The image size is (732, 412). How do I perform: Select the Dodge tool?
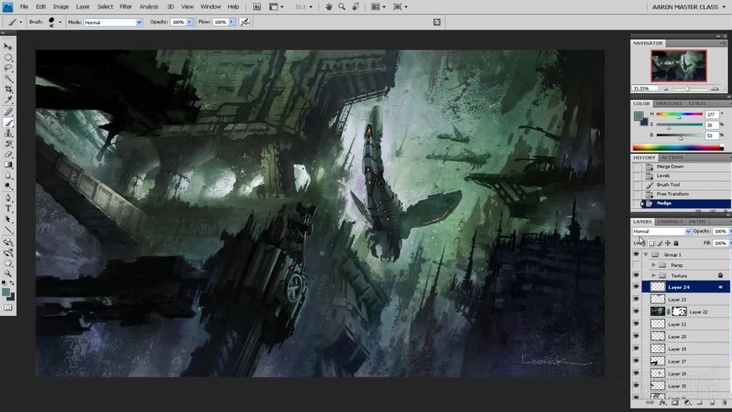click(8, 186)
